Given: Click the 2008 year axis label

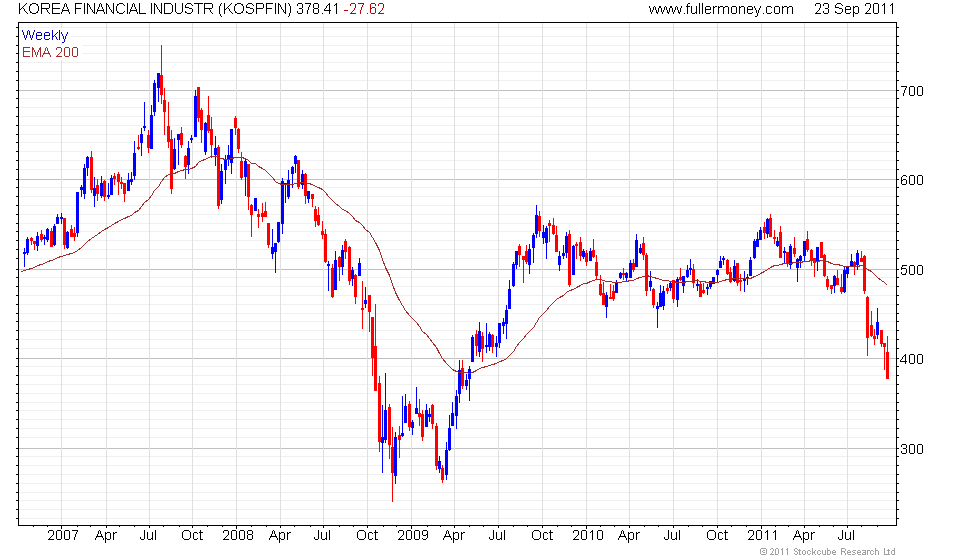Looking at the screenshot, I should (238, 536).
